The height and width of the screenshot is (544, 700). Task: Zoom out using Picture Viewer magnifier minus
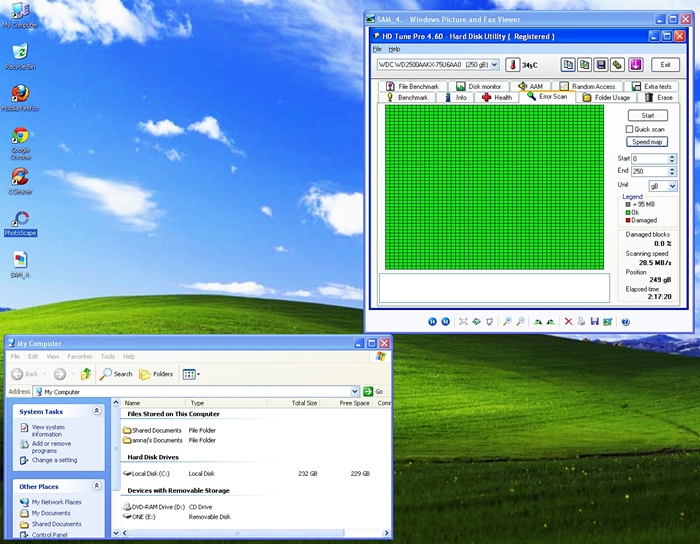521,321
